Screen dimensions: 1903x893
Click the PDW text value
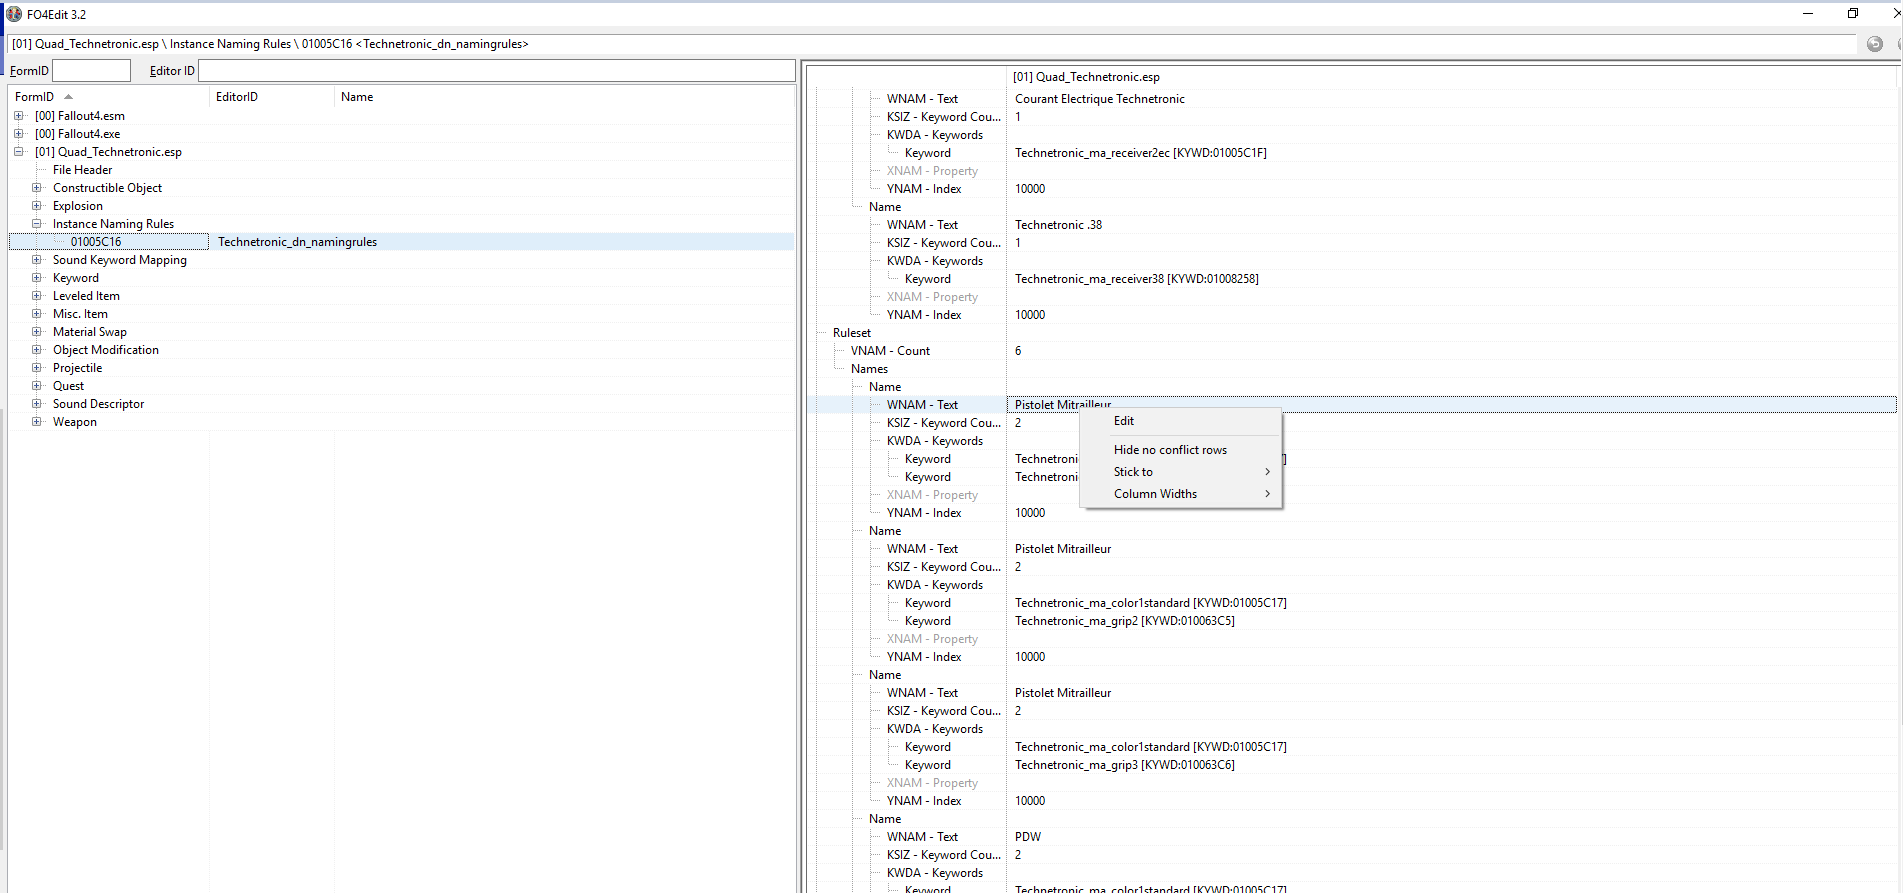(1028, 837)
